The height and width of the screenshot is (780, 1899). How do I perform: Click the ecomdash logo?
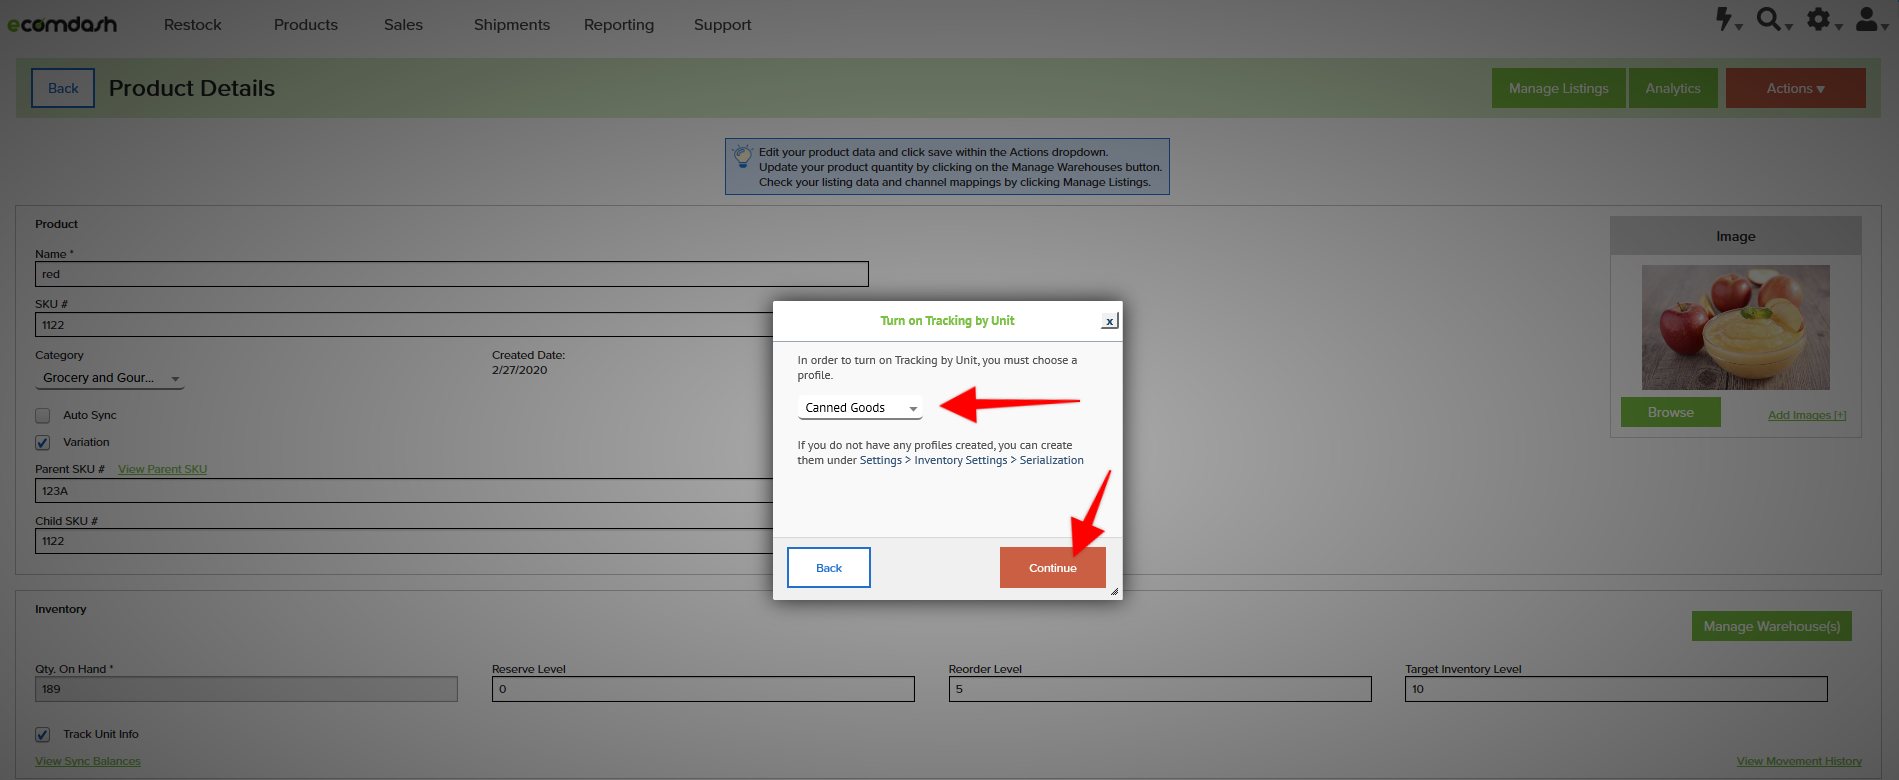[62, 24]
